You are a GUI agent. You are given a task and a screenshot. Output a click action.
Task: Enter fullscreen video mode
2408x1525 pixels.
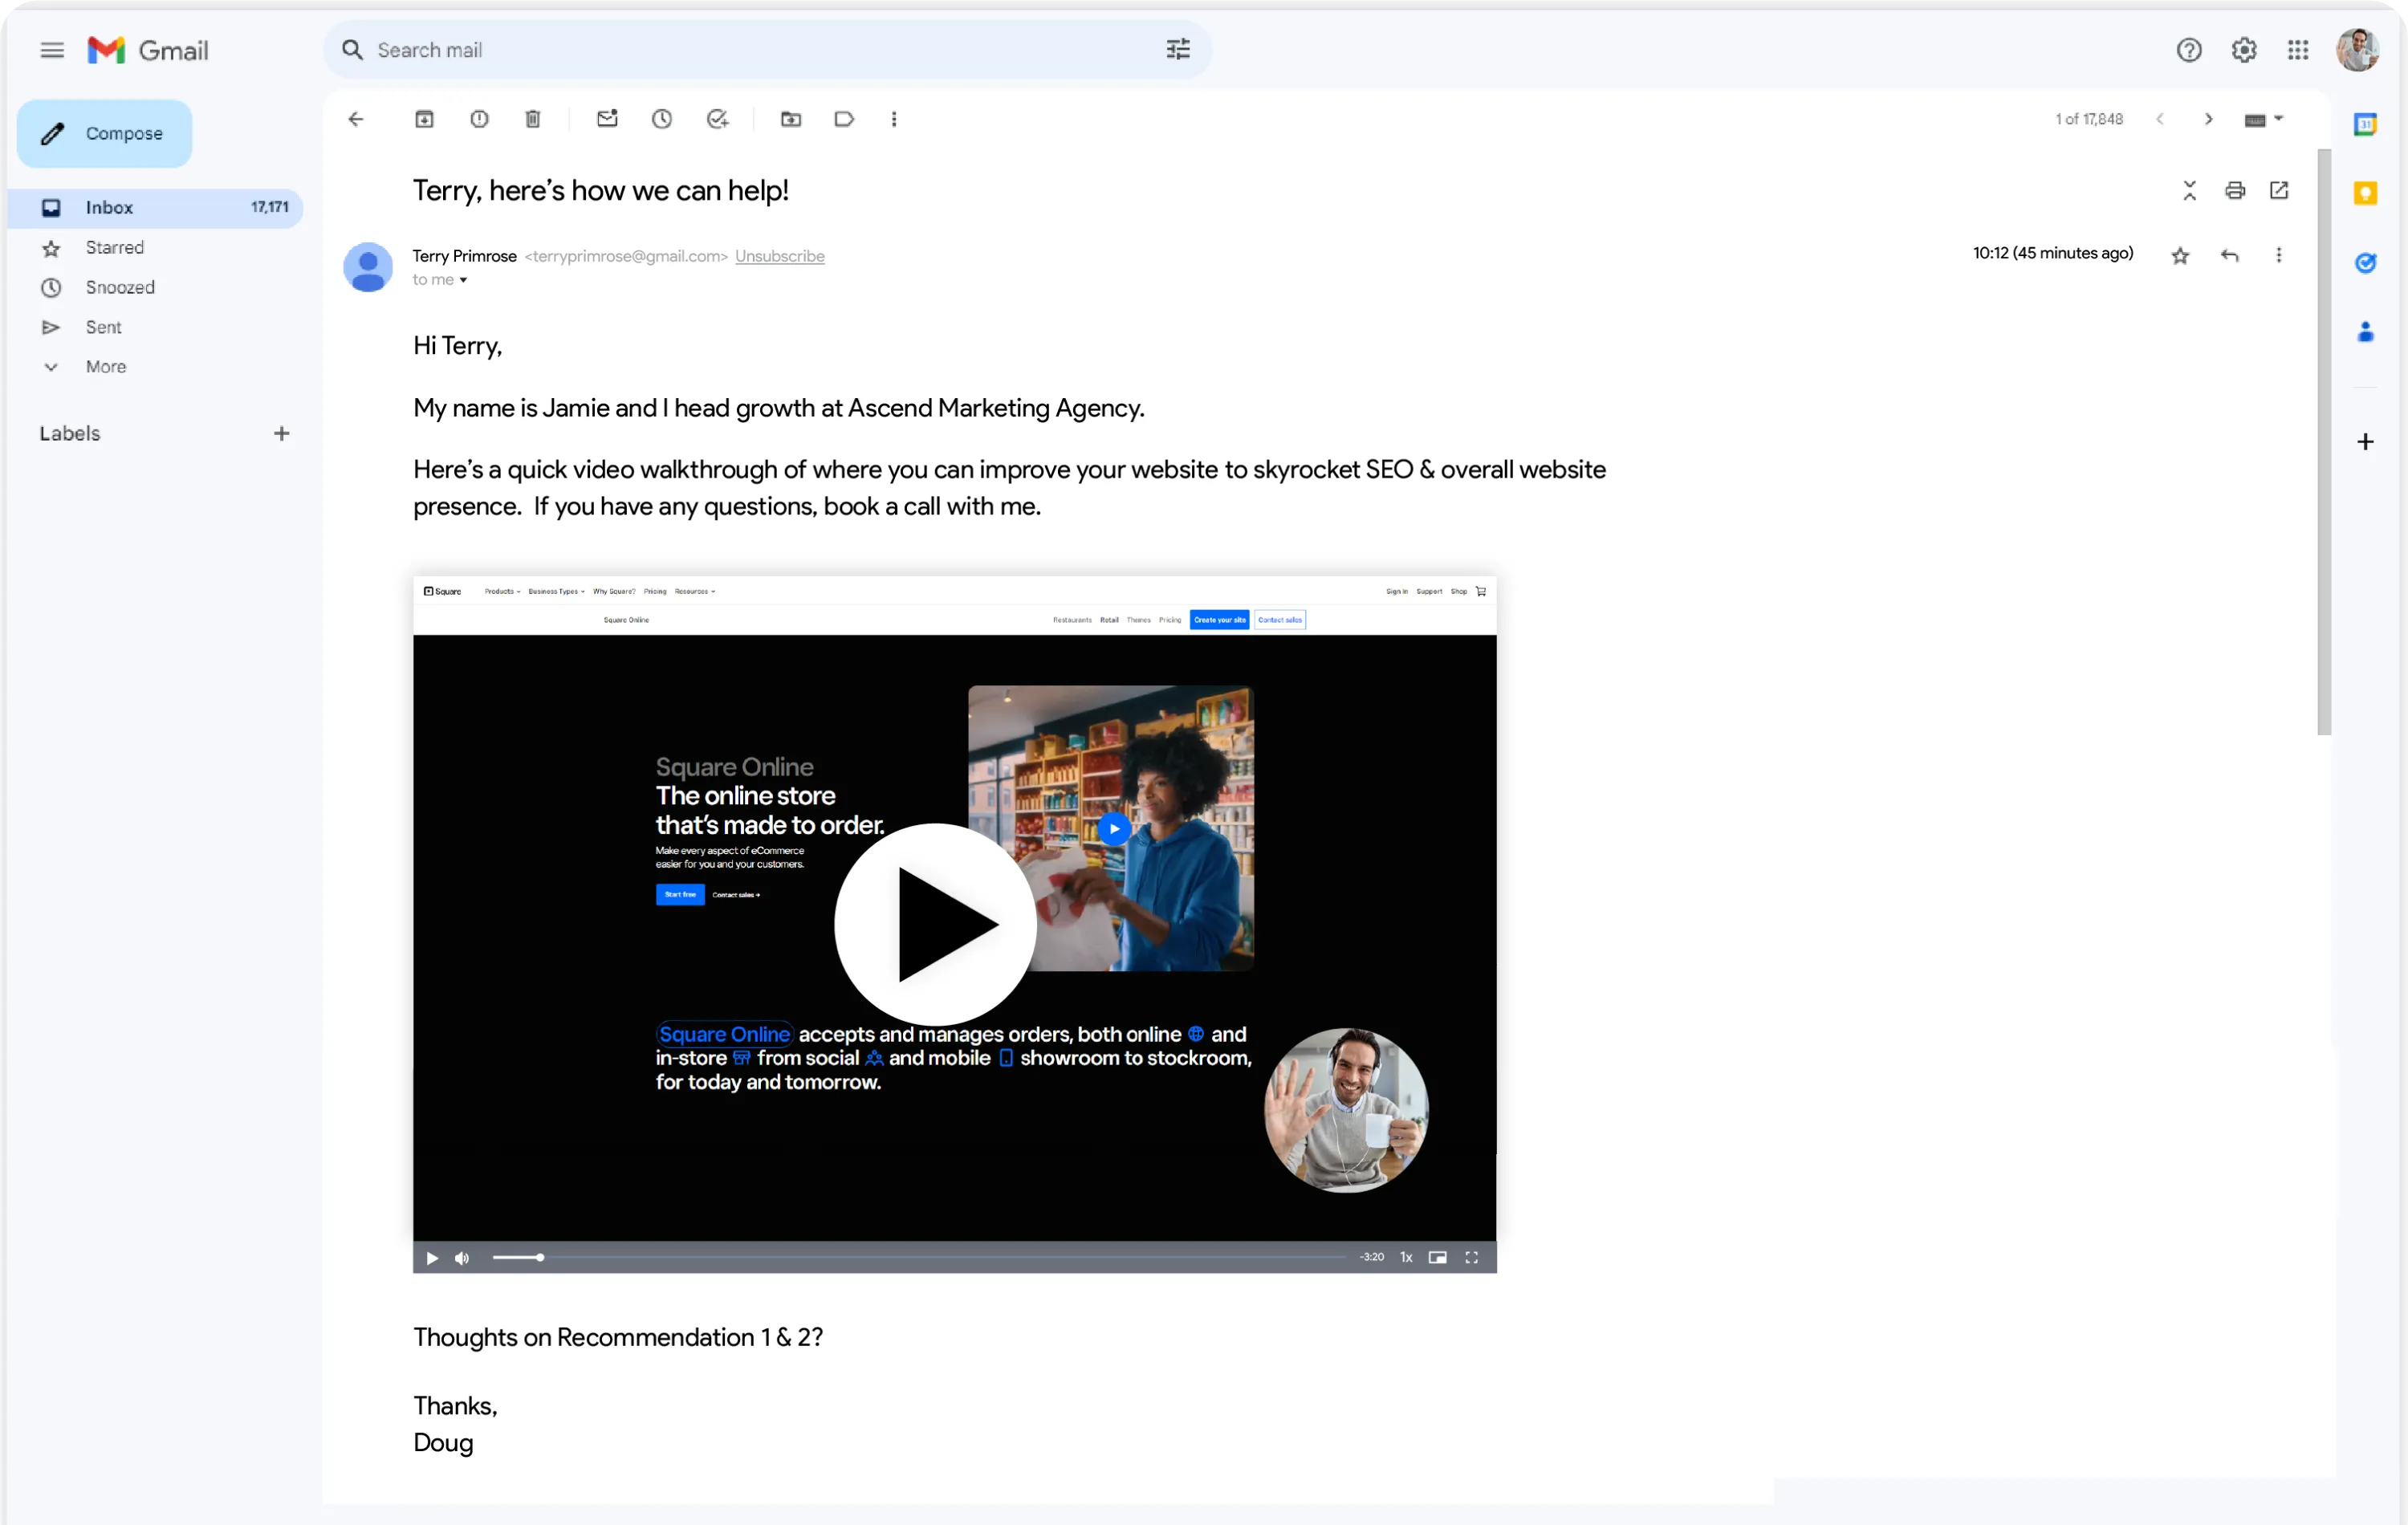[x=1471, y=1257]
